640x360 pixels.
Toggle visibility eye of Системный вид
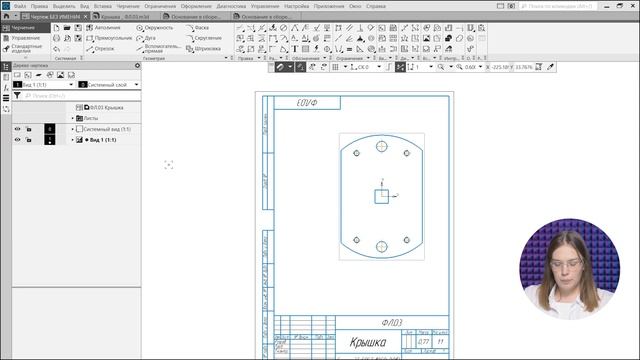coord(18,129)
